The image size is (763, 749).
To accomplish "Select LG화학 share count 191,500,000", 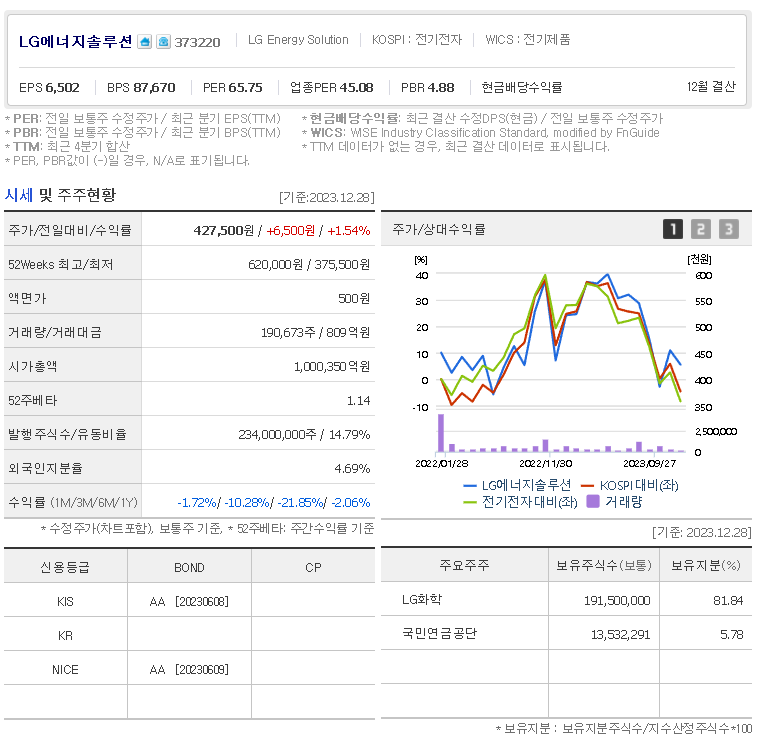I will pyautogui.click(x=617, y=601).
